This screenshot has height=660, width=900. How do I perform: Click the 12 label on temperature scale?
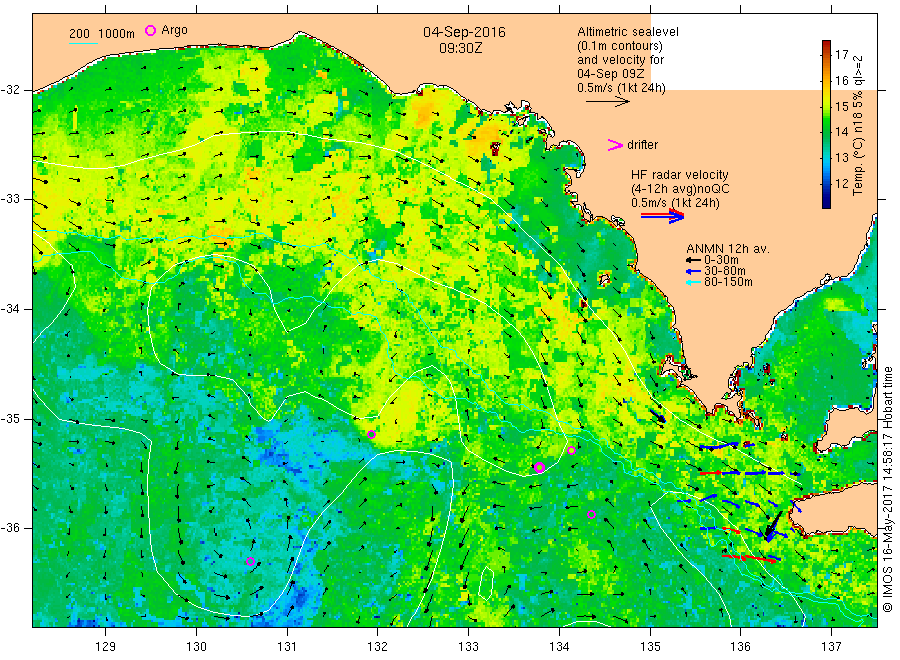(x=841, y=184)
